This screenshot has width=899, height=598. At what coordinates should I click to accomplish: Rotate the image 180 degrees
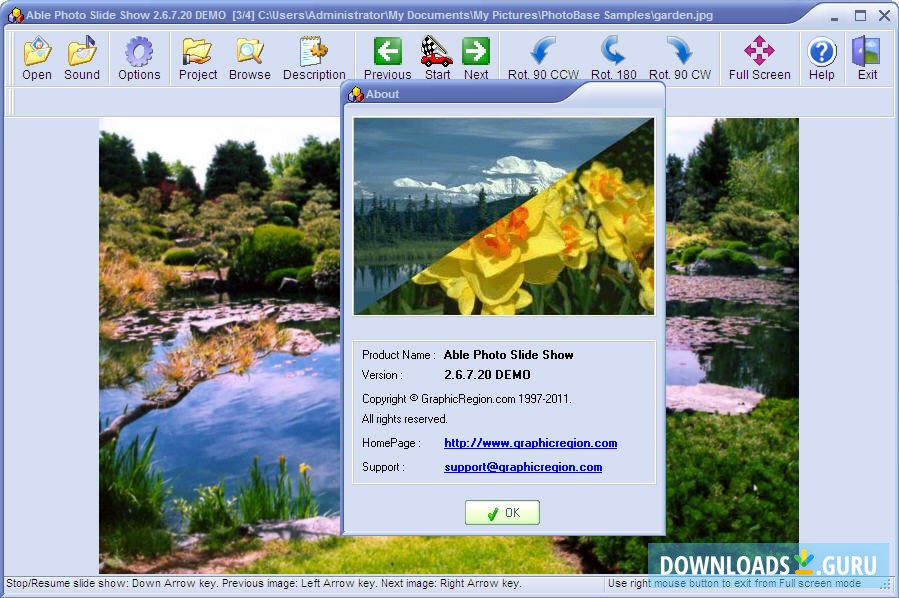pyautogui.click(x=613, y=58)
